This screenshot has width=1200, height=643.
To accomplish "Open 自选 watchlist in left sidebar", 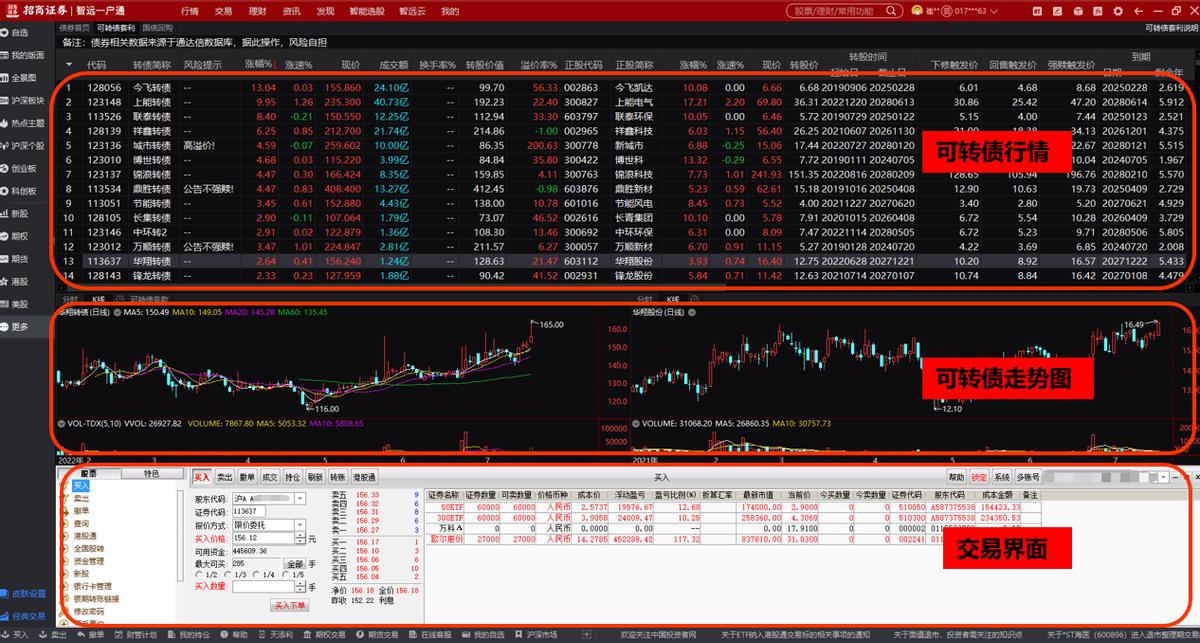I will [21, 32].
